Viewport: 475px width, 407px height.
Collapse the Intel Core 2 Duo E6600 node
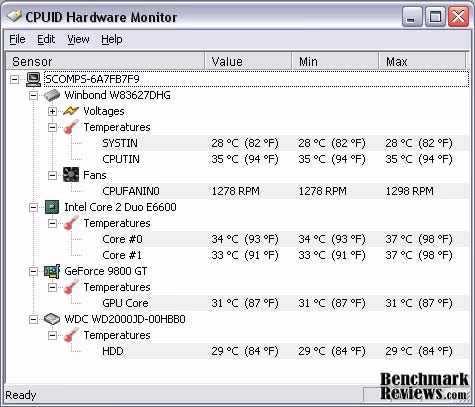(33, 207)
